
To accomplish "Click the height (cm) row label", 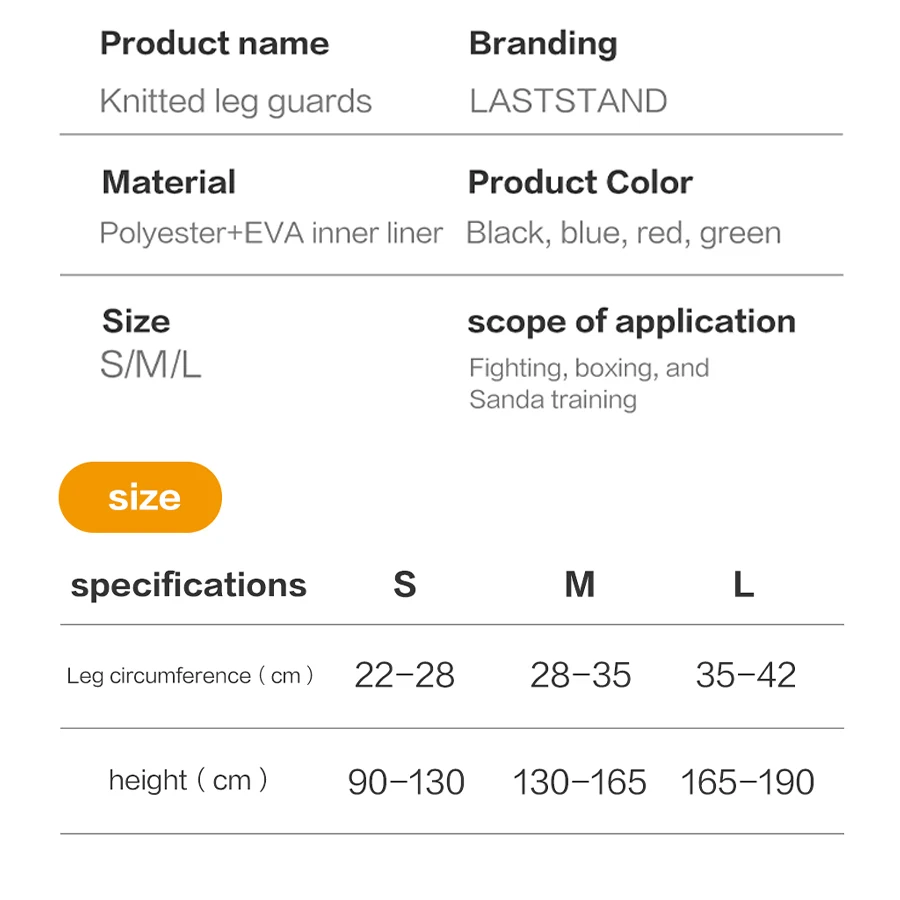I will click(x=188, y=780).
